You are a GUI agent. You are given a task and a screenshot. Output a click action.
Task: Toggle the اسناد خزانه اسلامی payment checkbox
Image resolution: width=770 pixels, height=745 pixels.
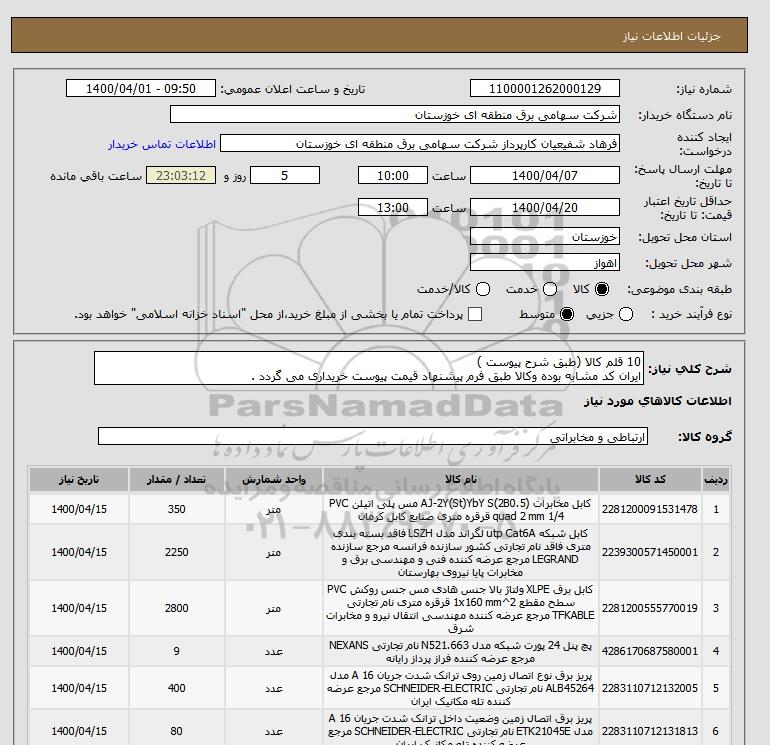click(x=475, y=315)
